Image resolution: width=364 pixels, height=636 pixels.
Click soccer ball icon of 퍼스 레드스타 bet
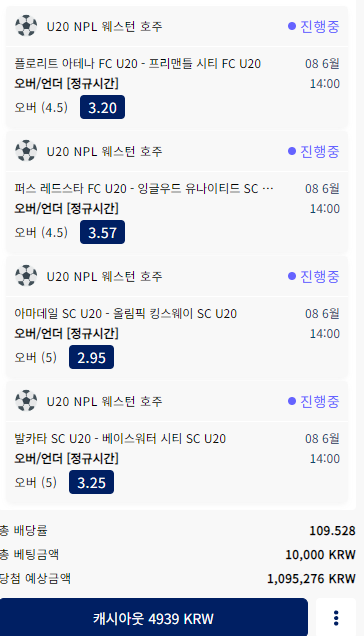click(26, 151)
